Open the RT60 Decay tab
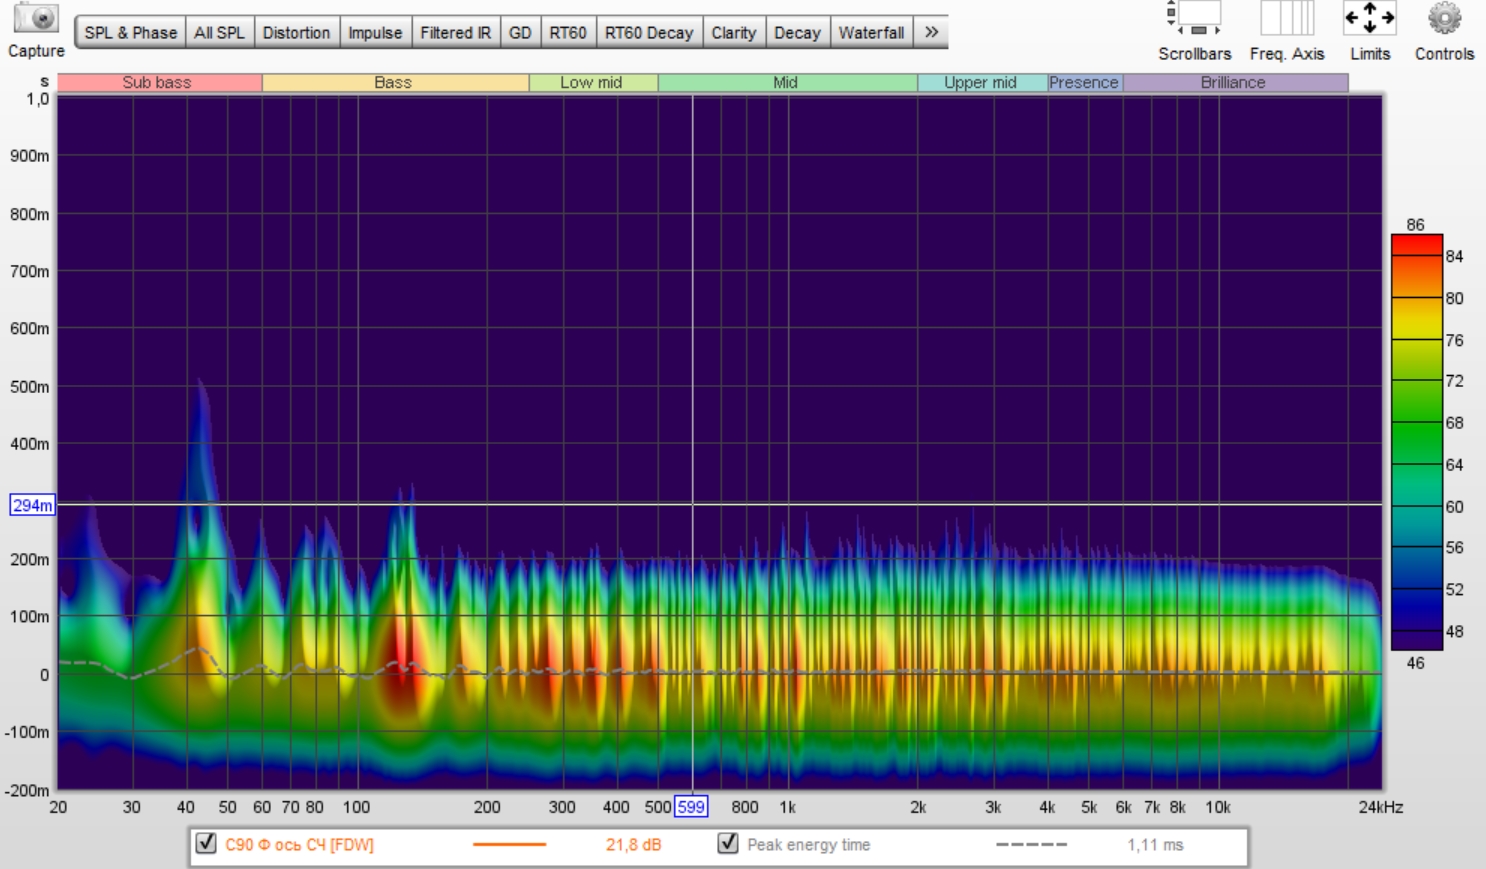The width and height of the screenshot is (1486, 869). [x=649, y=33]
